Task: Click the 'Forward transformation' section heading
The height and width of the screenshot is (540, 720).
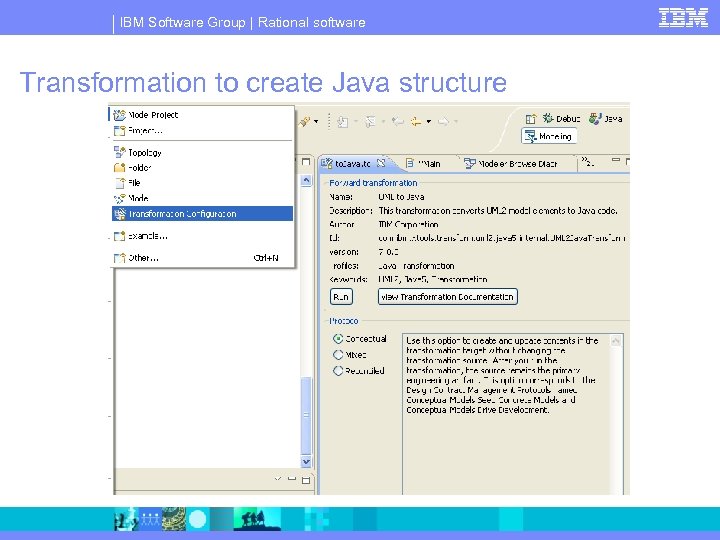Action: tap(373, 183)
